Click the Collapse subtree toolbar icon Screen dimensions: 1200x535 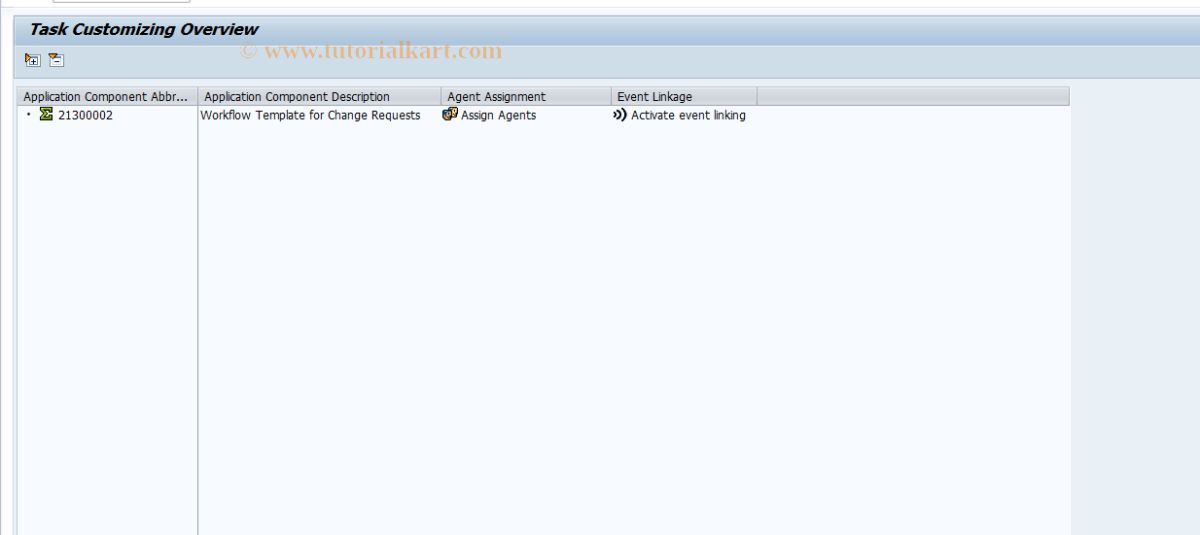click(56, 60)
